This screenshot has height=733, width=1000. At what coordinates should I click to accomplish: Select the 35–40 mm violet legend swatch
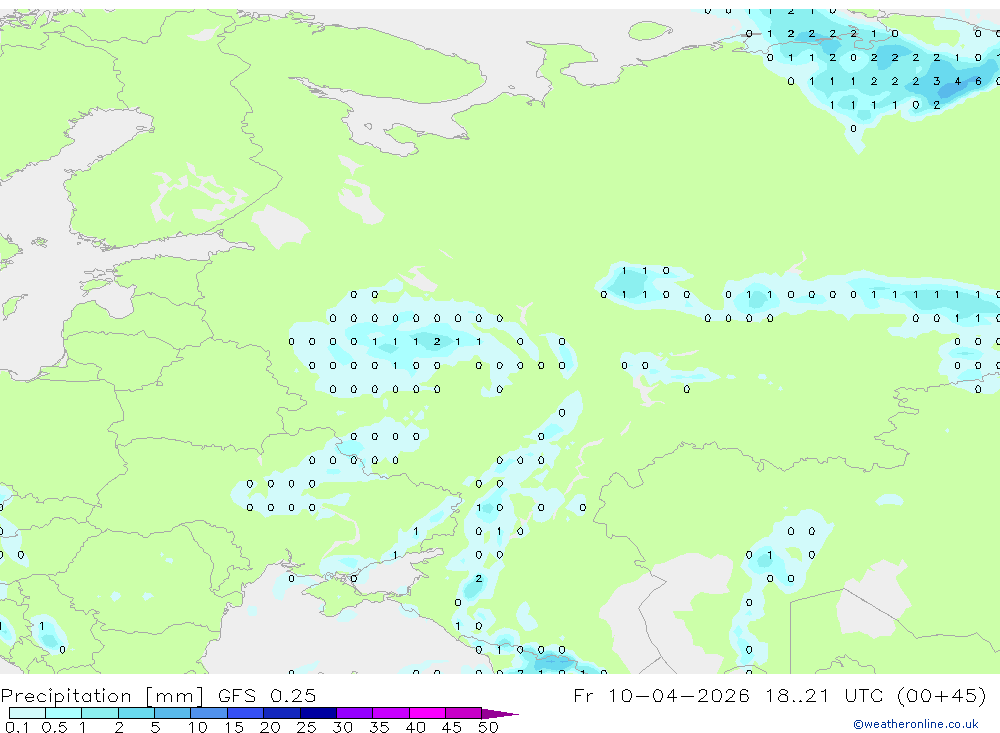(x=391, y=713)
